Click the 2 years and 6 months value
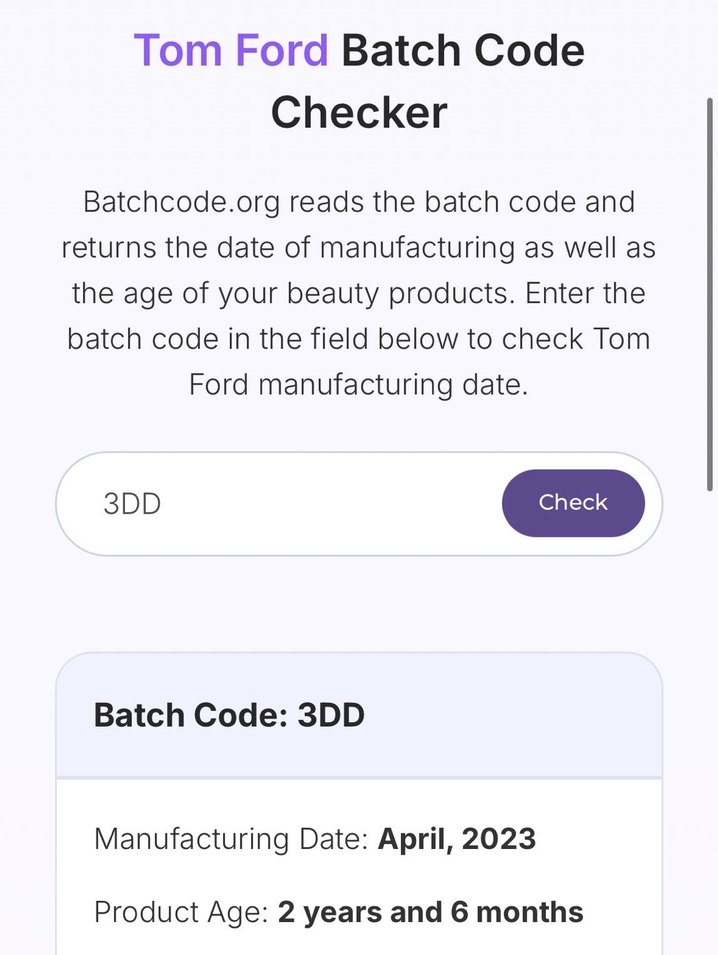This screenshot has width=718, height=955. tap(431, 912)
